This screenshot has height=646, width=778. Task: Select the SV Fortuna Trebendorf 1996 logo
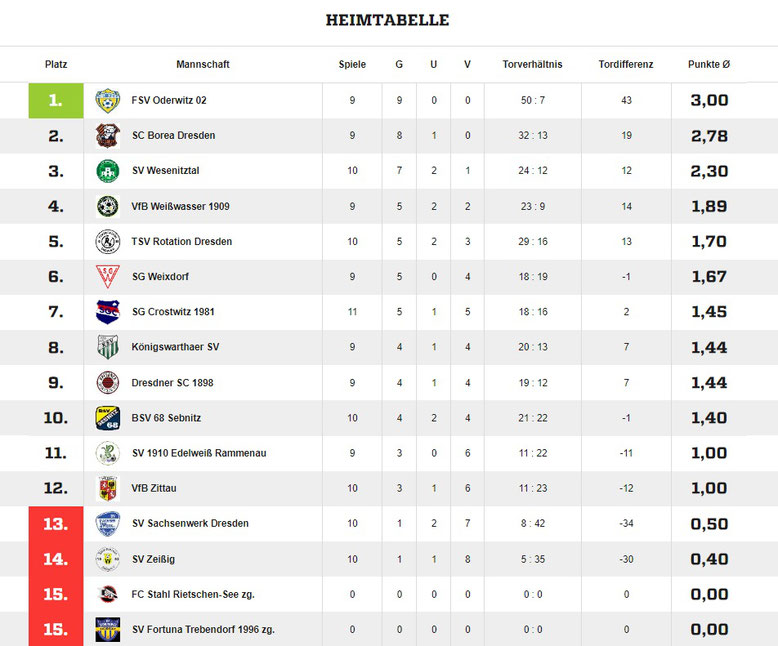point(108,630)
